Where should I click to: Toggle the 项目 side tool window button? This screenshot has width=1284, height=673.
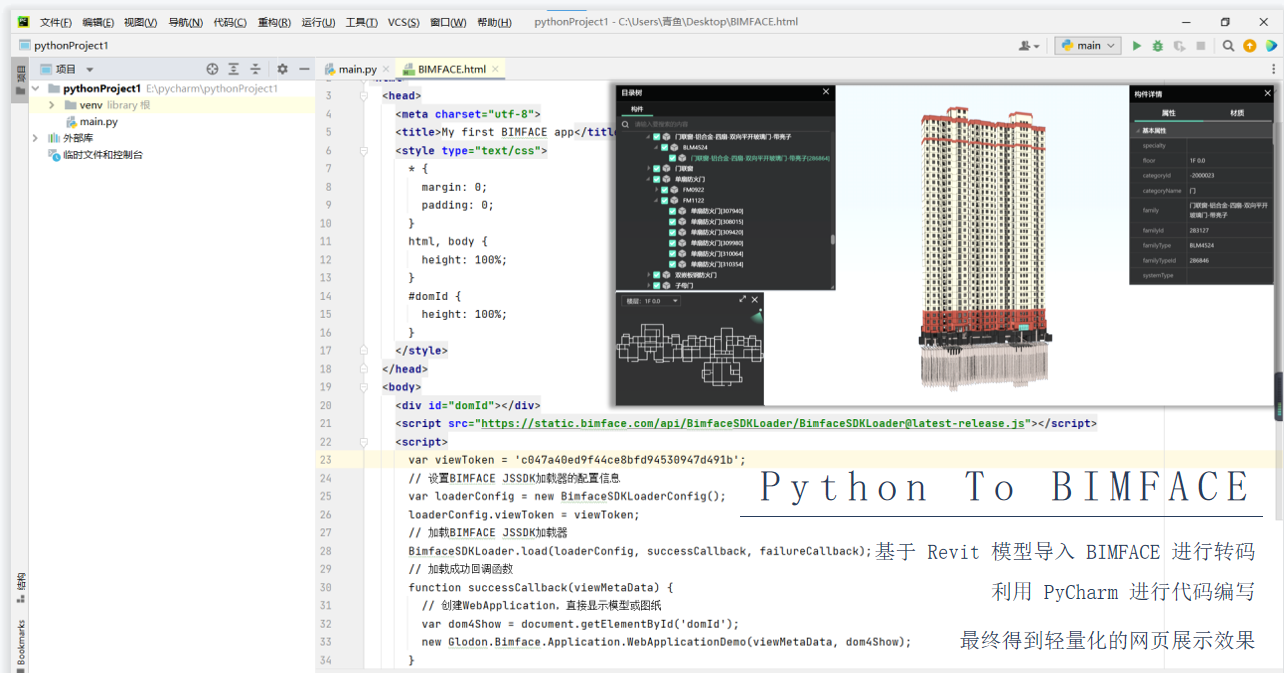(21, 78)
